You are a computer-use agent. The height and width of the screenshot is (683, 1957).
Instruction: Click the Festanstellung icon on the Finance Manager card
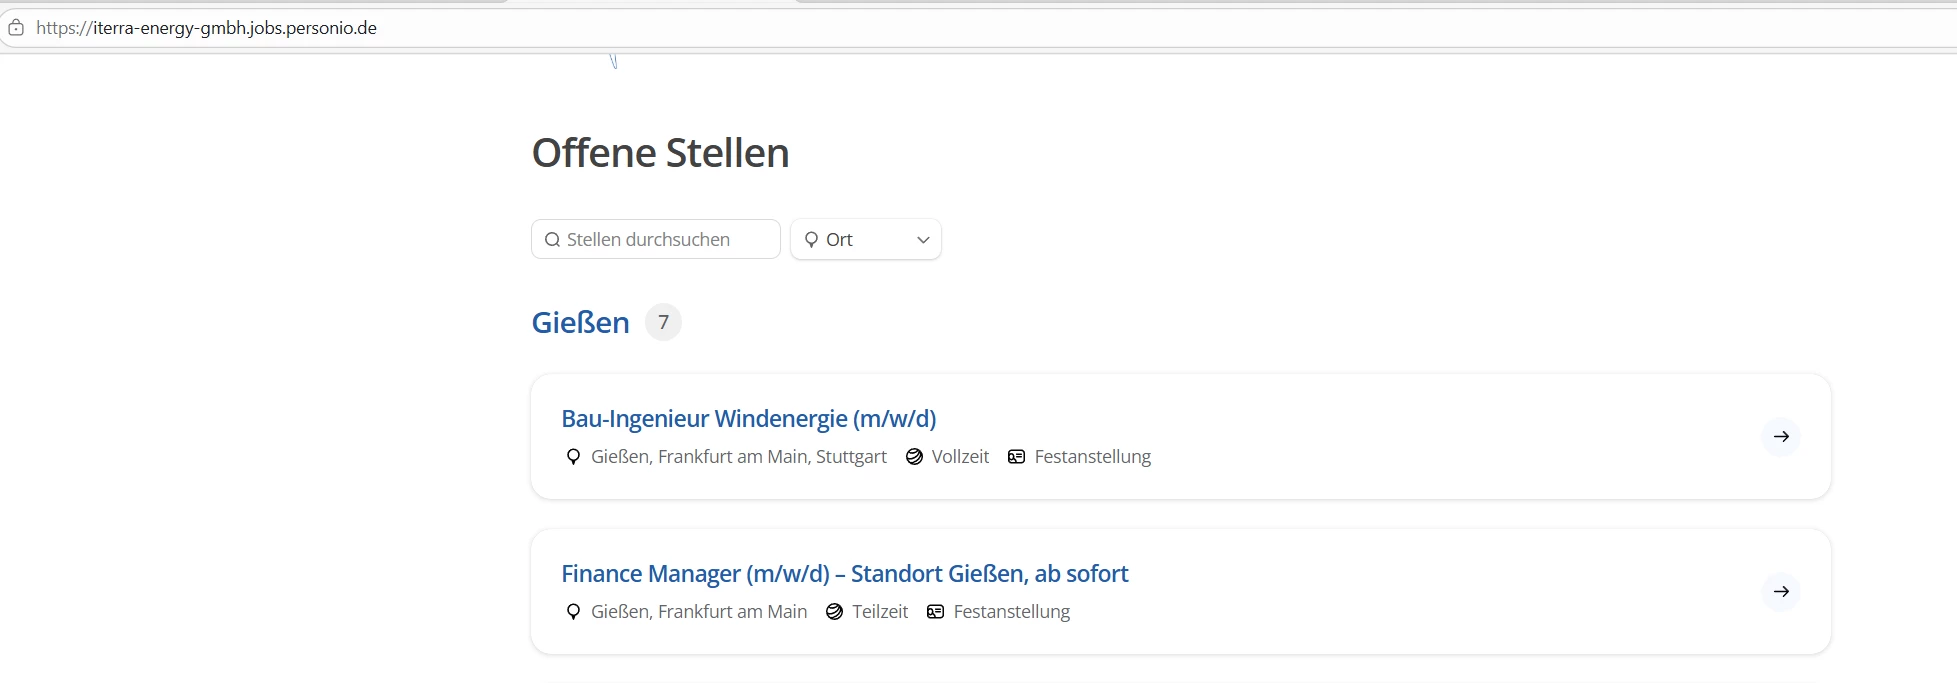point(935,612)
